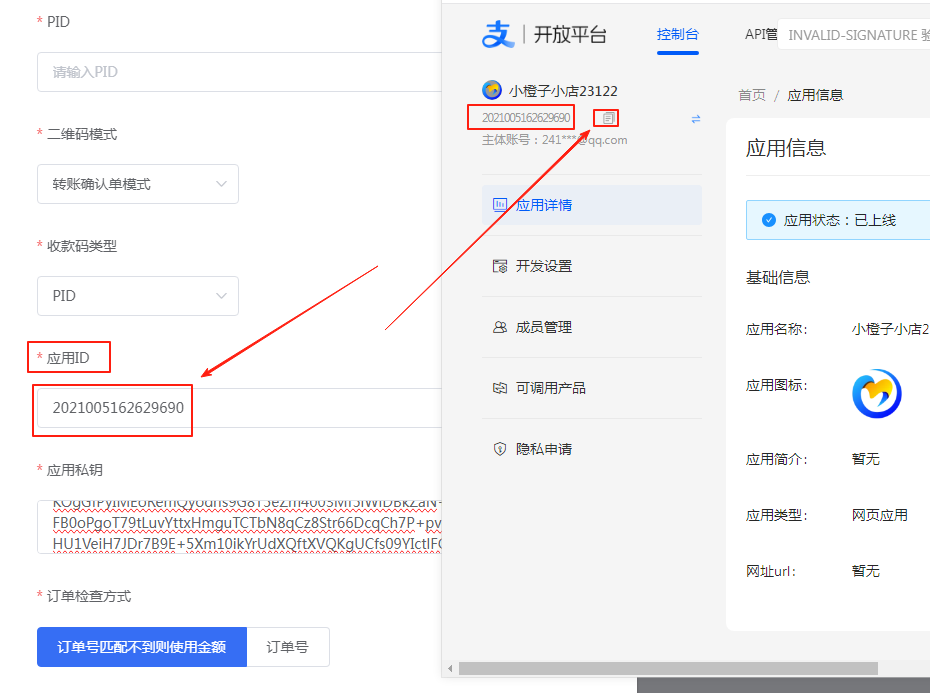
Task: Expand the 收款码类型 PID dropdown
Action: tap(137, 296)
